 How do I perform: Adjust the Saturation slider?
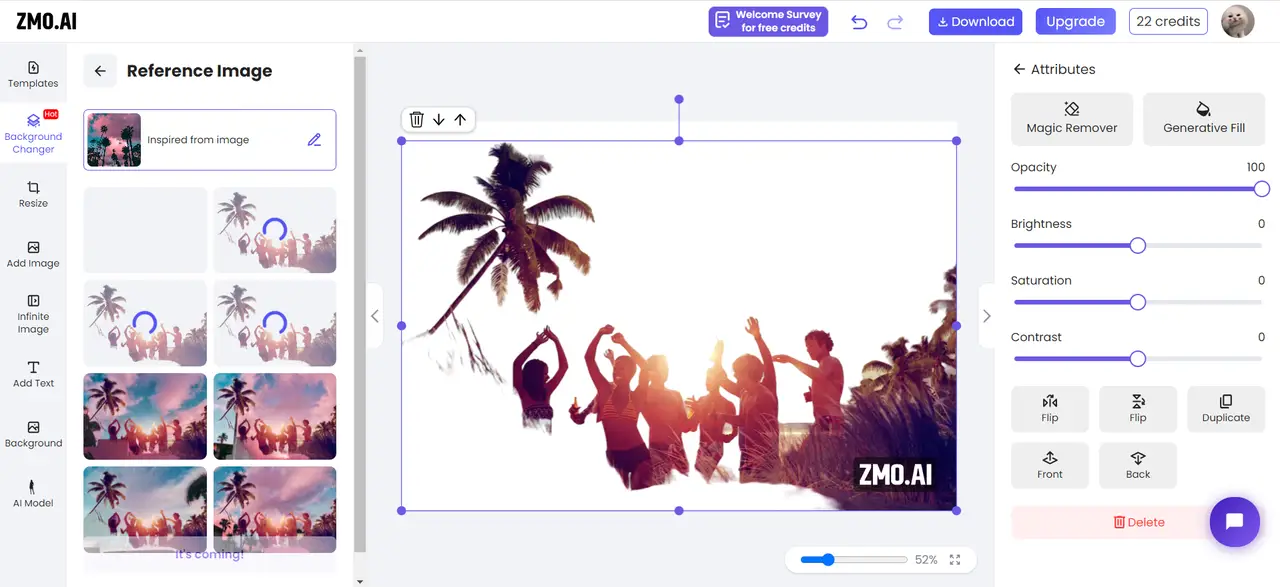coord(1138,302)
